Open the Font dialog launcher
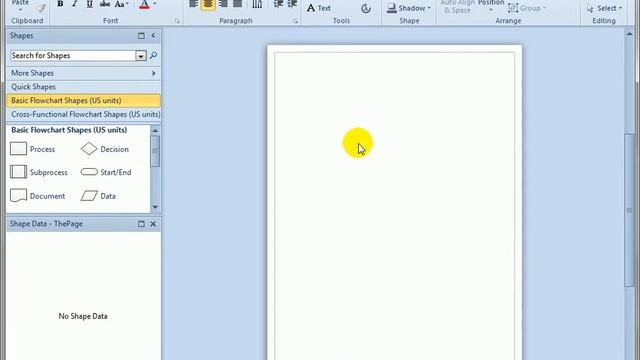Viewport: 640px width, 360px height. (x=177, y=21)
